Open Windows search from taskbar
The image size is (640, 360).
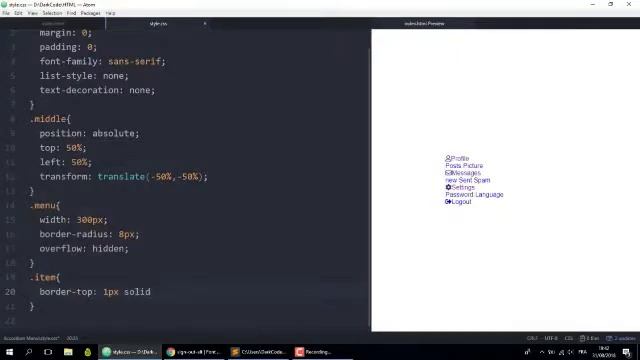coord(29,352)
